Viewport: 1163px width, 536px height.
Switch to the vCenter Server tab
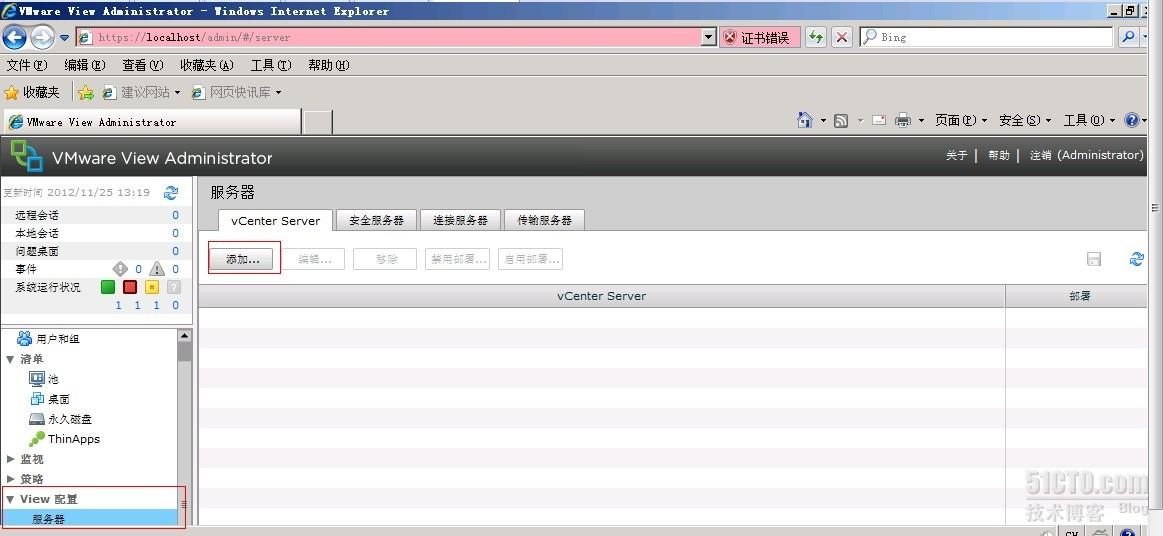coord(275,220)
